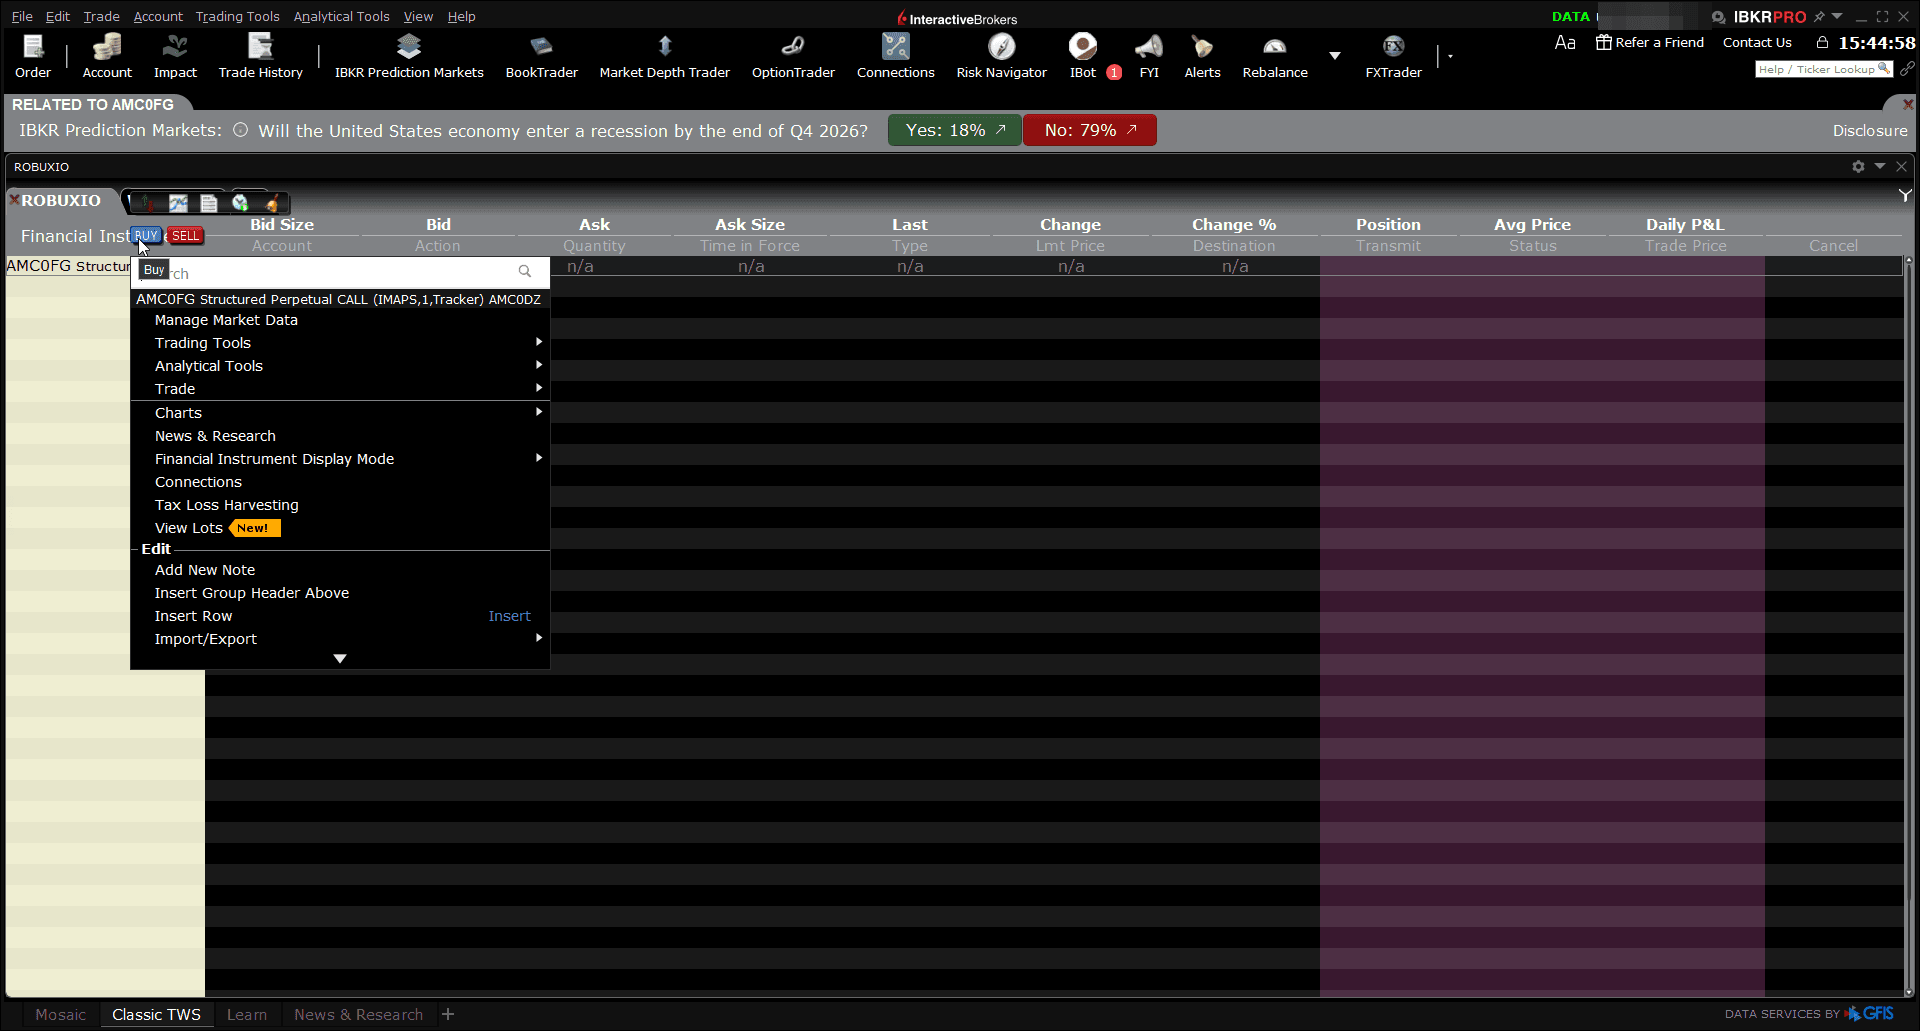The width and height of the screenshot is (1920, 1031).
Task: Open the Rebalance tool icon
Action: click(1275, 56)
